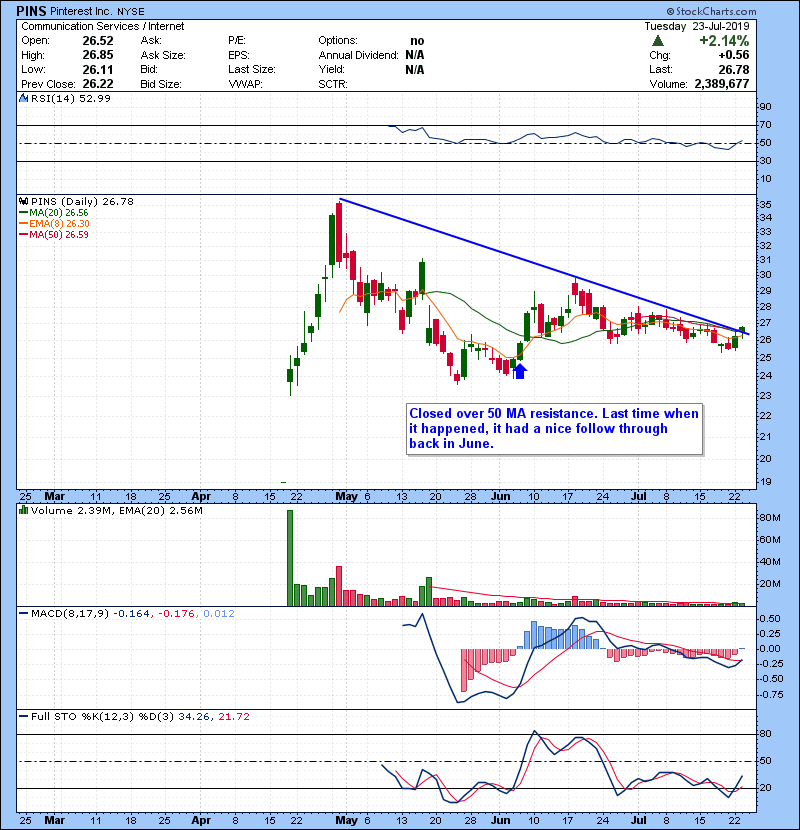Image resolution: width=800 pixels, height=830 pixels.
Task: Click the 'EPS:' label
Action: [239, 55]
